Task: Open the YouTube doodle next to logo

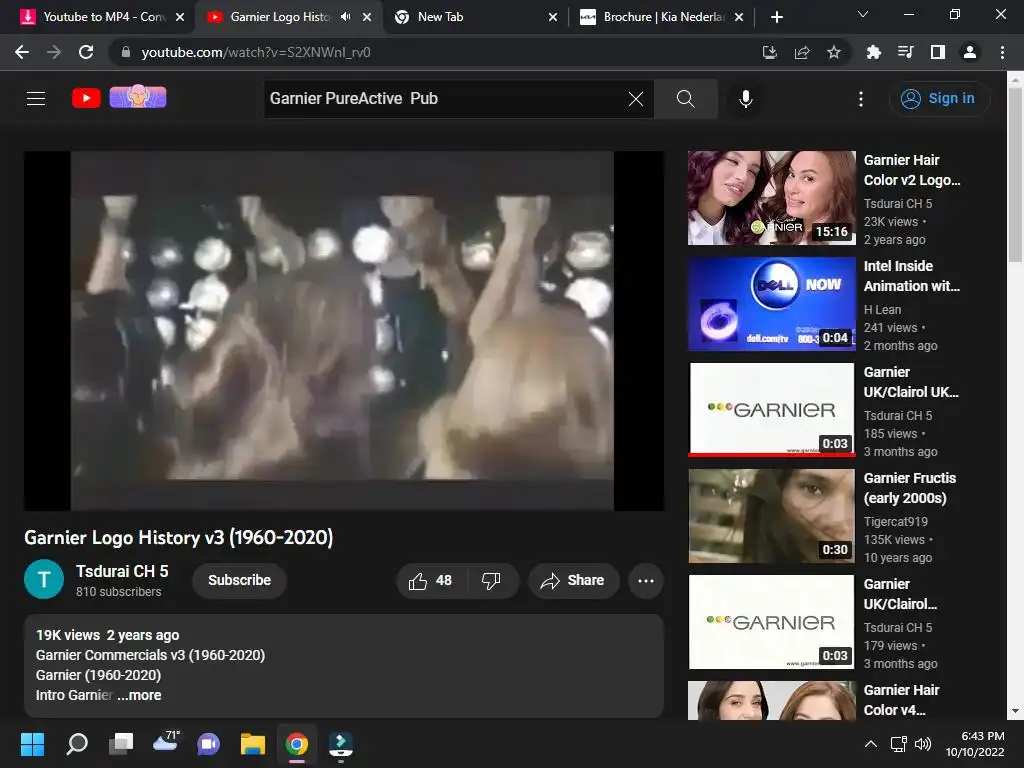Action: pyautogui.click(x=138, y=97)
